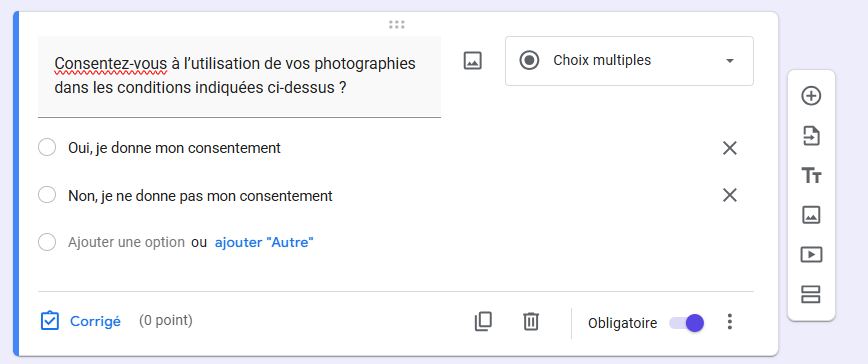Select the radio button for 'Oui, je donne mon consentement'
The image size is (868, 364).
47,148
